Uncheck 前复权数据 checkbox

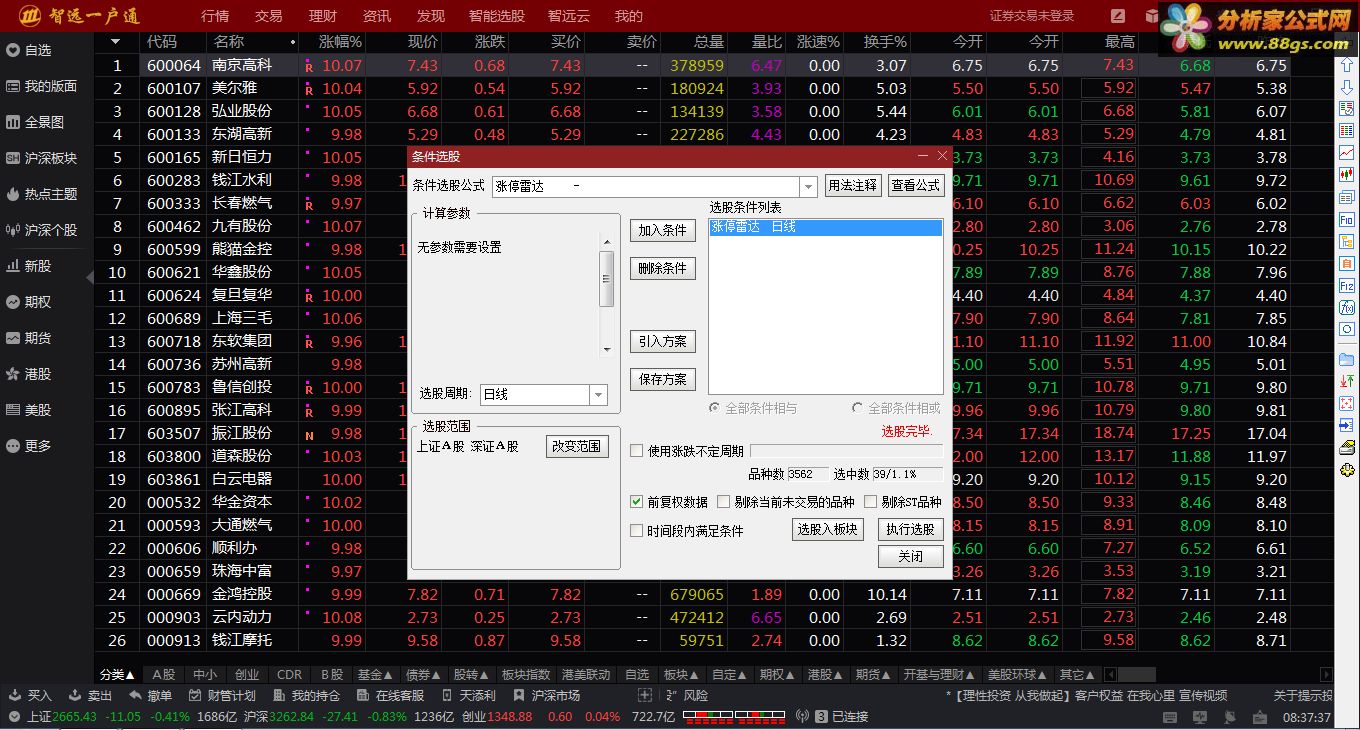tap(636, 502)
